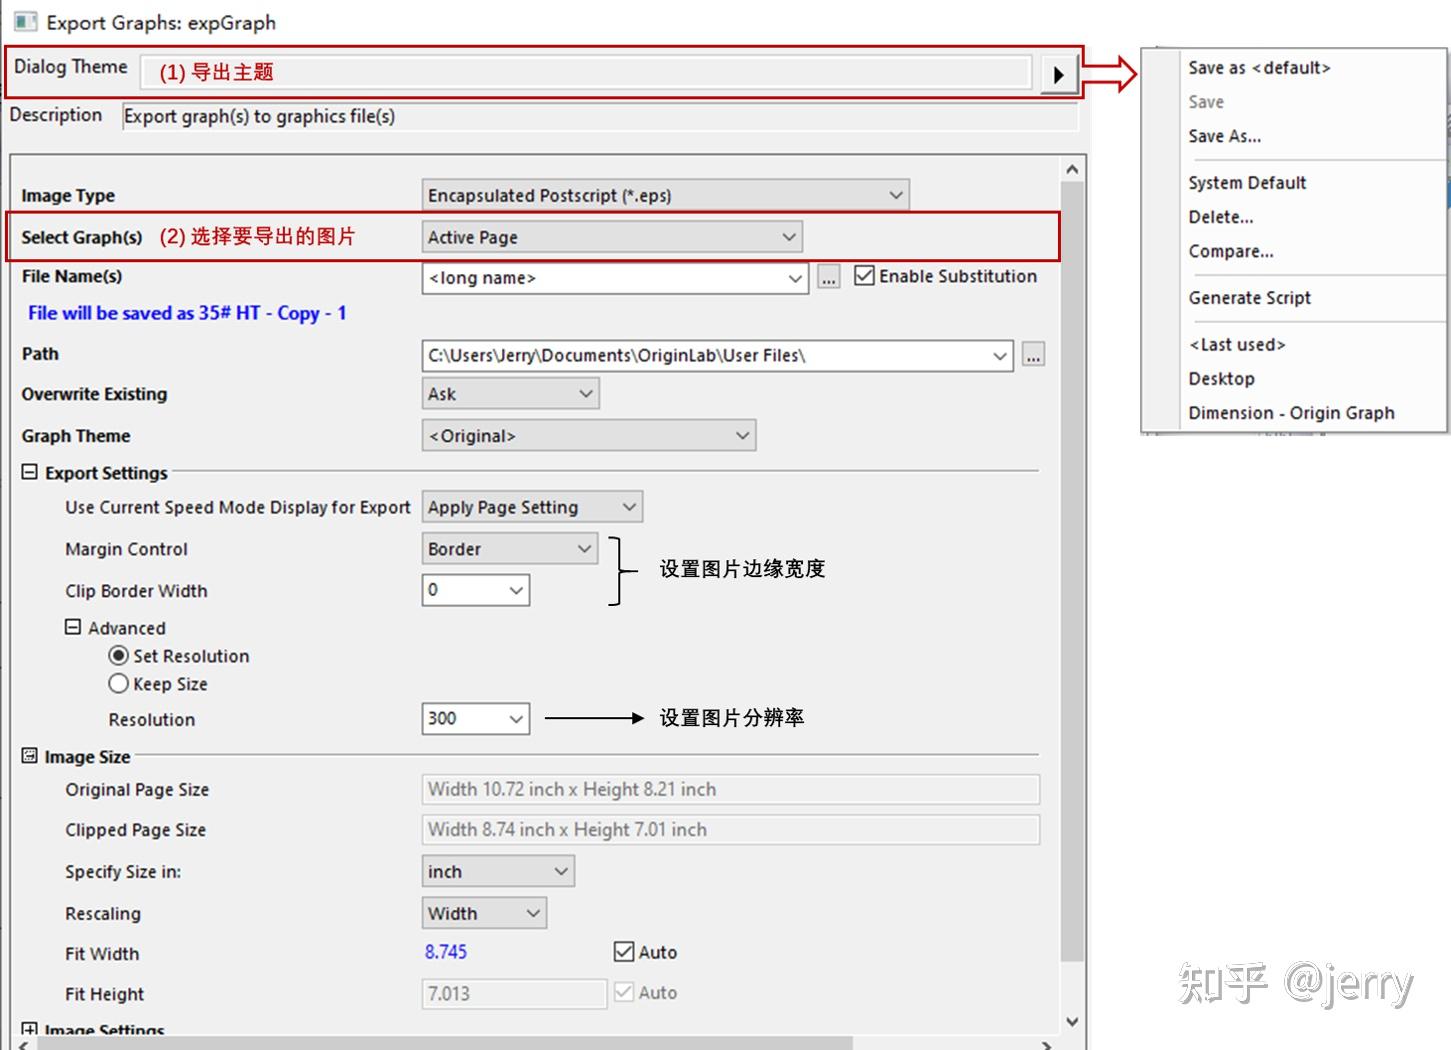1451x1050 pixels.
Task: Choose Delete... in the theme menu
Action: pyautogui.click(x=1220, y=216)
